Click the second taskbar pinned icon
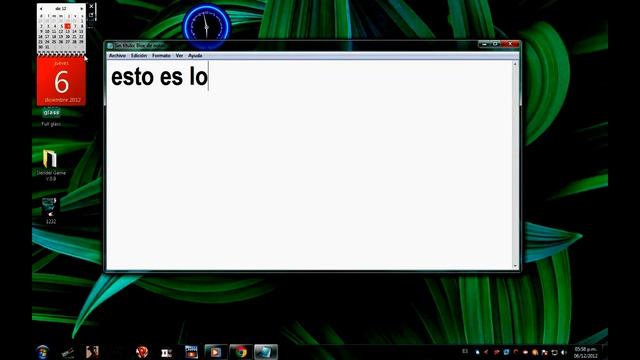The width and height of the screenshot is (640, 360). coord(68,352)
